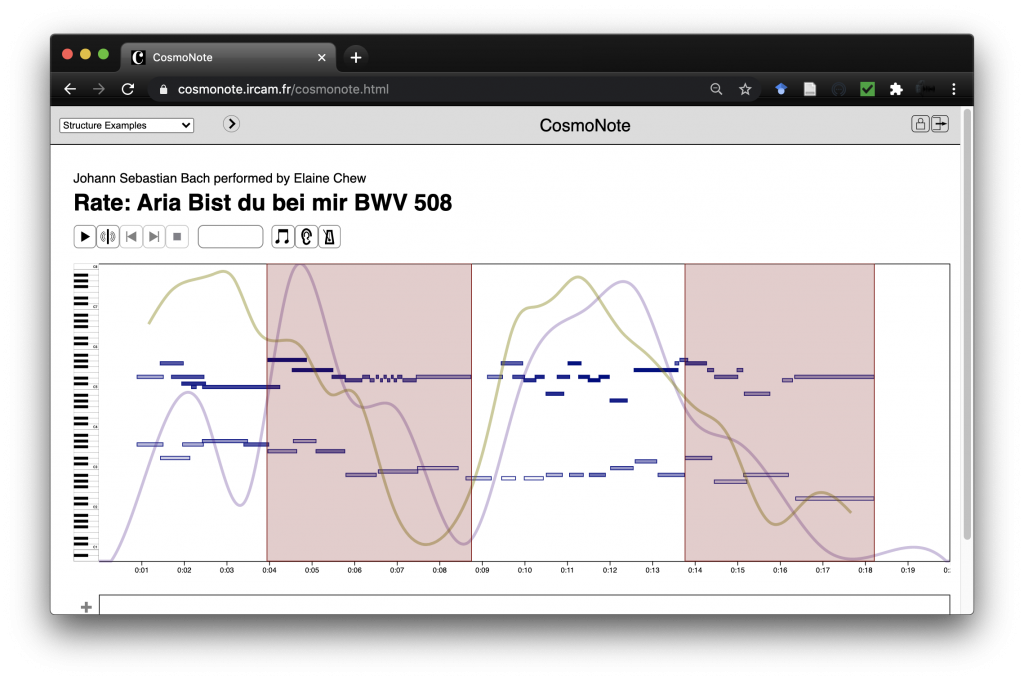Click the 0:04 mark on the time axis
Screen dimensions: 1024x681
269,570
